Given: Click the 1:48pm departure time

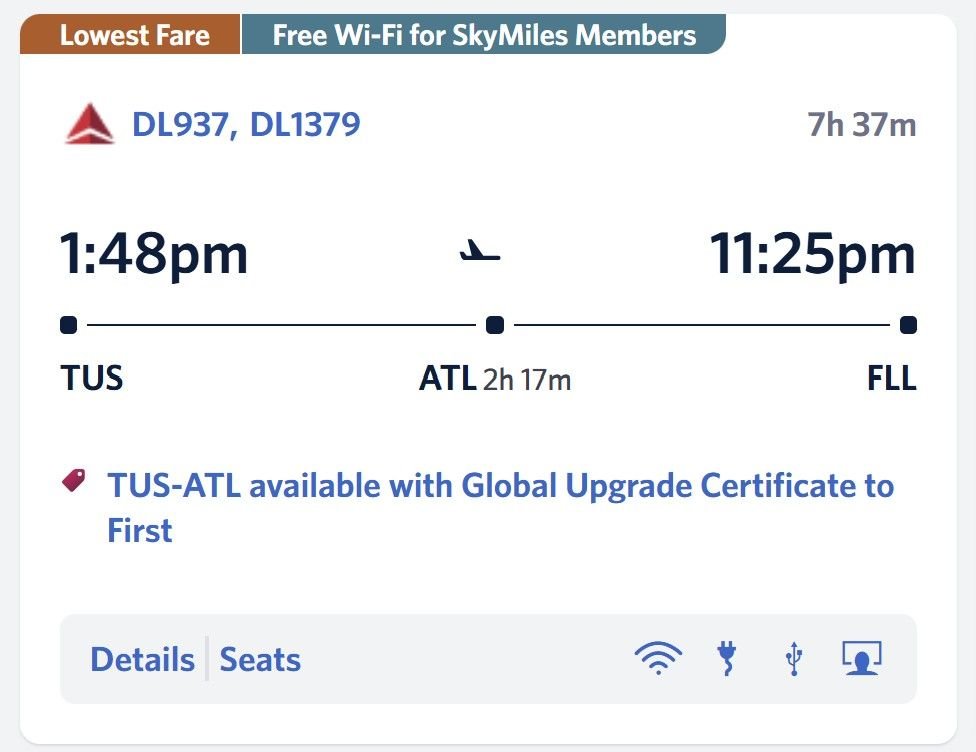Looking at the screenshot, I should coord(154,253).
